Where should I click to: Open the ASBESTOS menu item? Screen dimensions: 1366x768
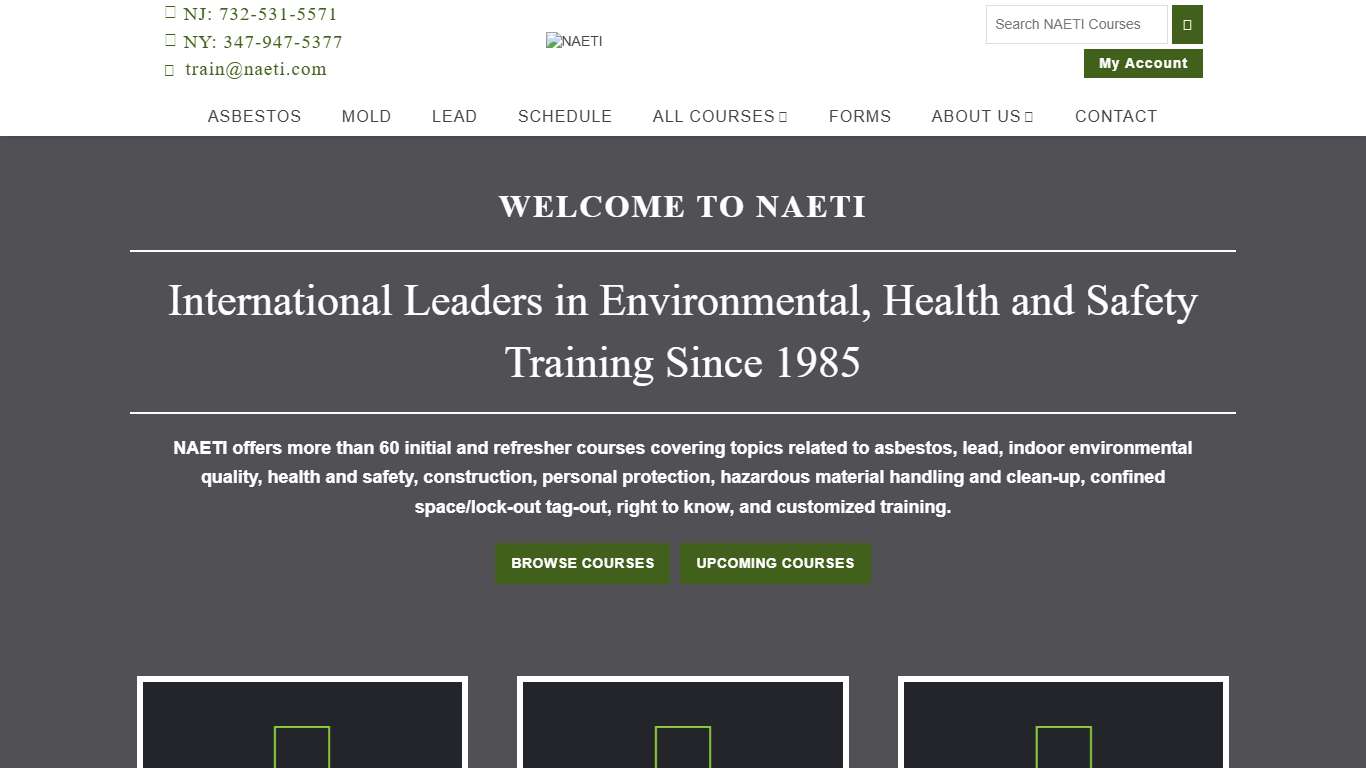pos(254,116)
